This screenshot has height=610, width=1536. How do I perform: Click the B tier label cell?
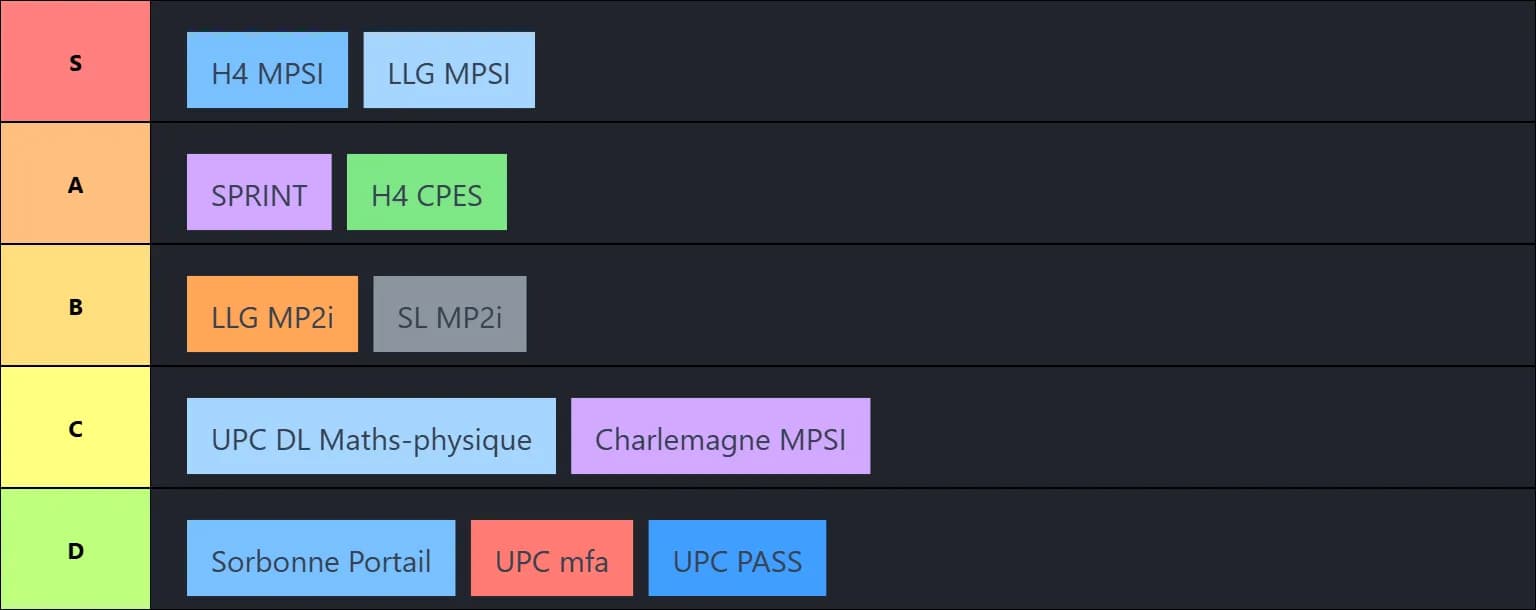point(75,306)
